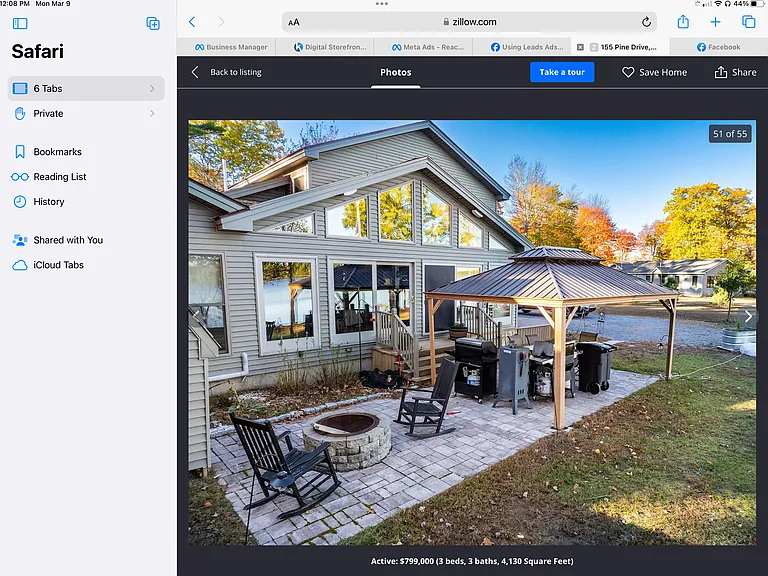The width and height of the screenshot is (768, 576).
Task: Tap the house listing photo
Action: (472, 333)
